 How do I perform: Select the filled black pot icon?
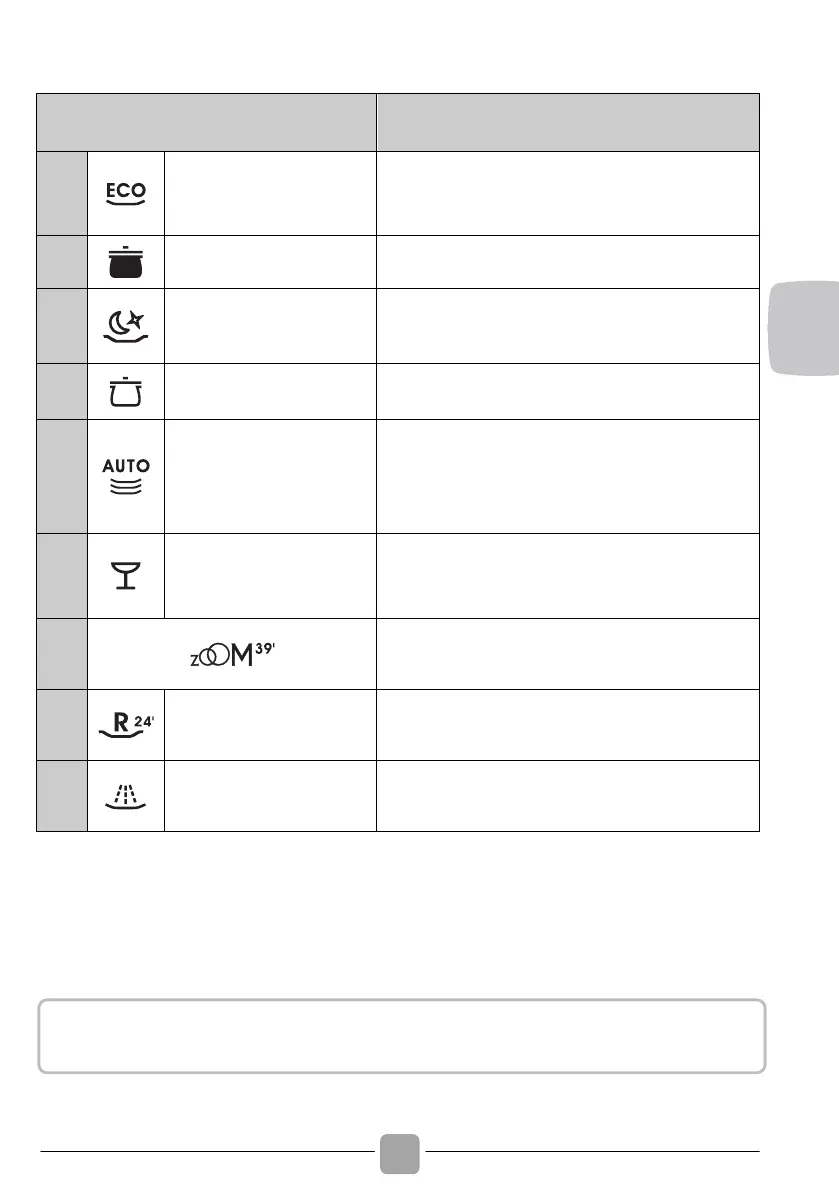127,263
